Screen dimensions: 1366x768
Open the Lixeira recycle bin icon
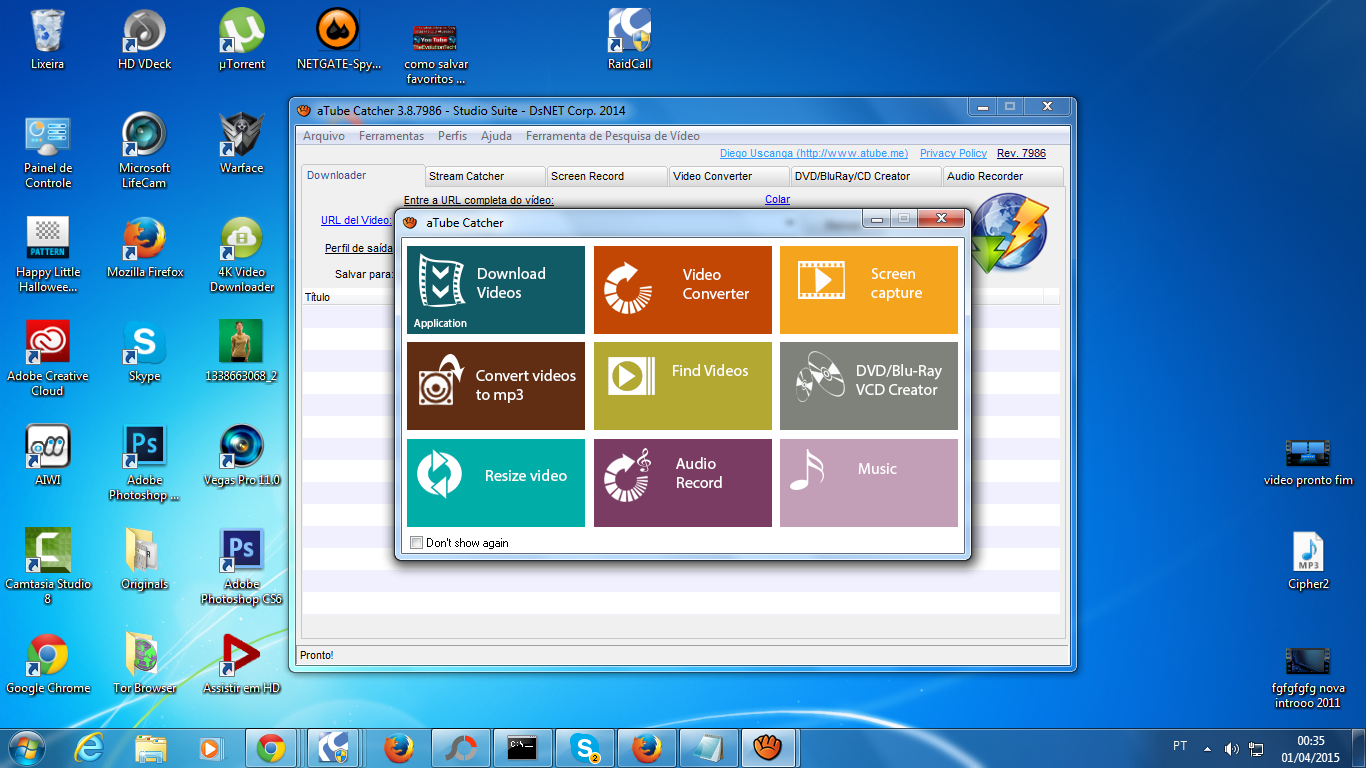pos(47,40)
